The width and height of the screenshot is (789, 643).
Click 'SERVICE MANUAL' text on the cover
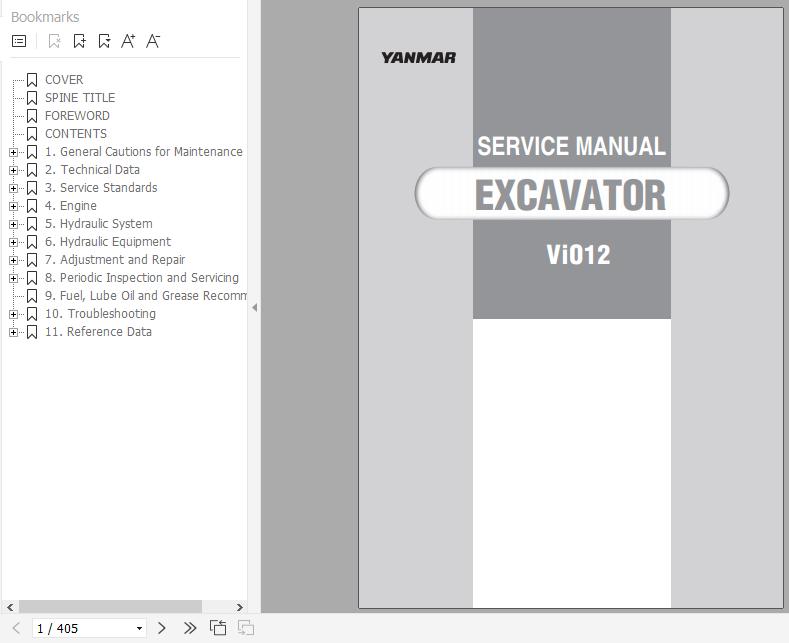coord(571,146)
